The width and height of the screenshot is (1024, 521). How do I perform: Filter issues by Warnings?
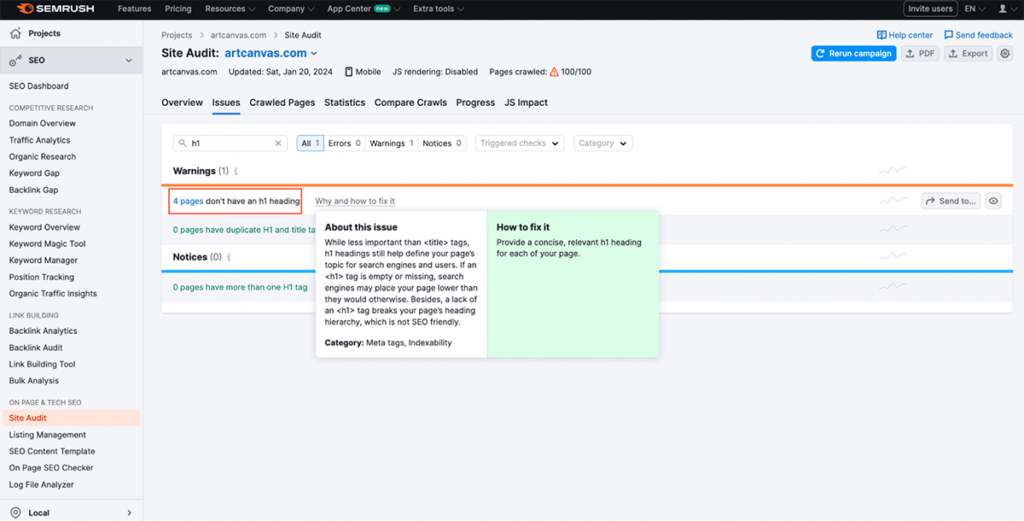pyautogui.click(x=392, y=143)
